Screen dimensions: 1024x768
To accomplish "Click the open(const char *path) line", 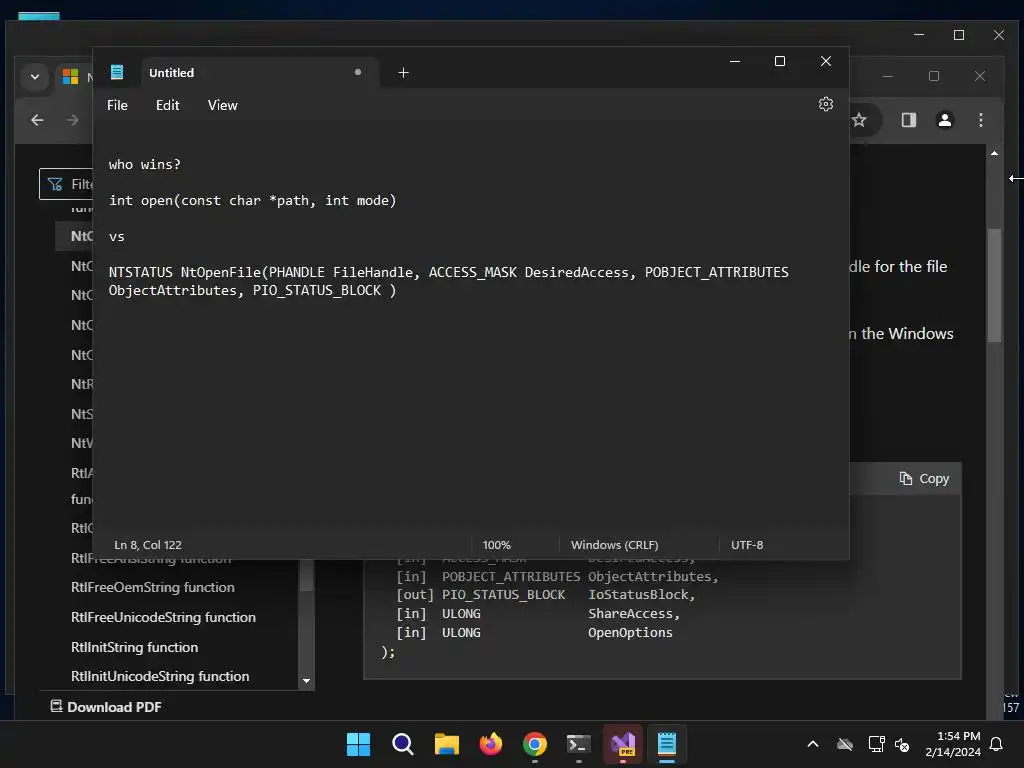I will 253,200.
